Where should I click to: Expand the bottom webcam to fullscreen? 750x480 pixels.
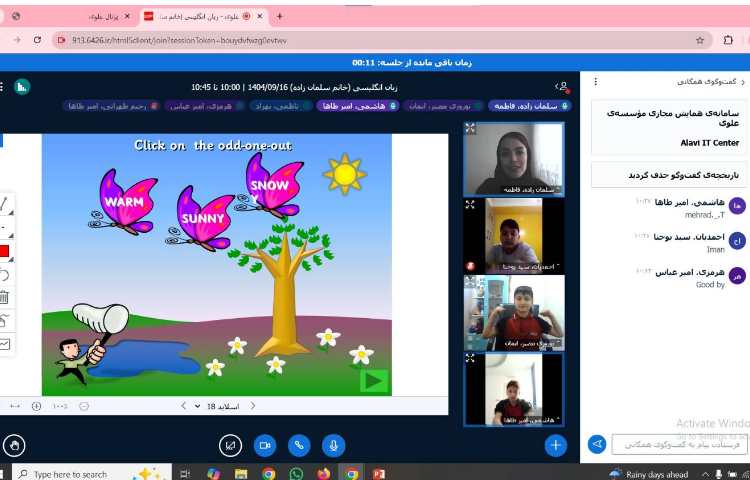[470, 358]
